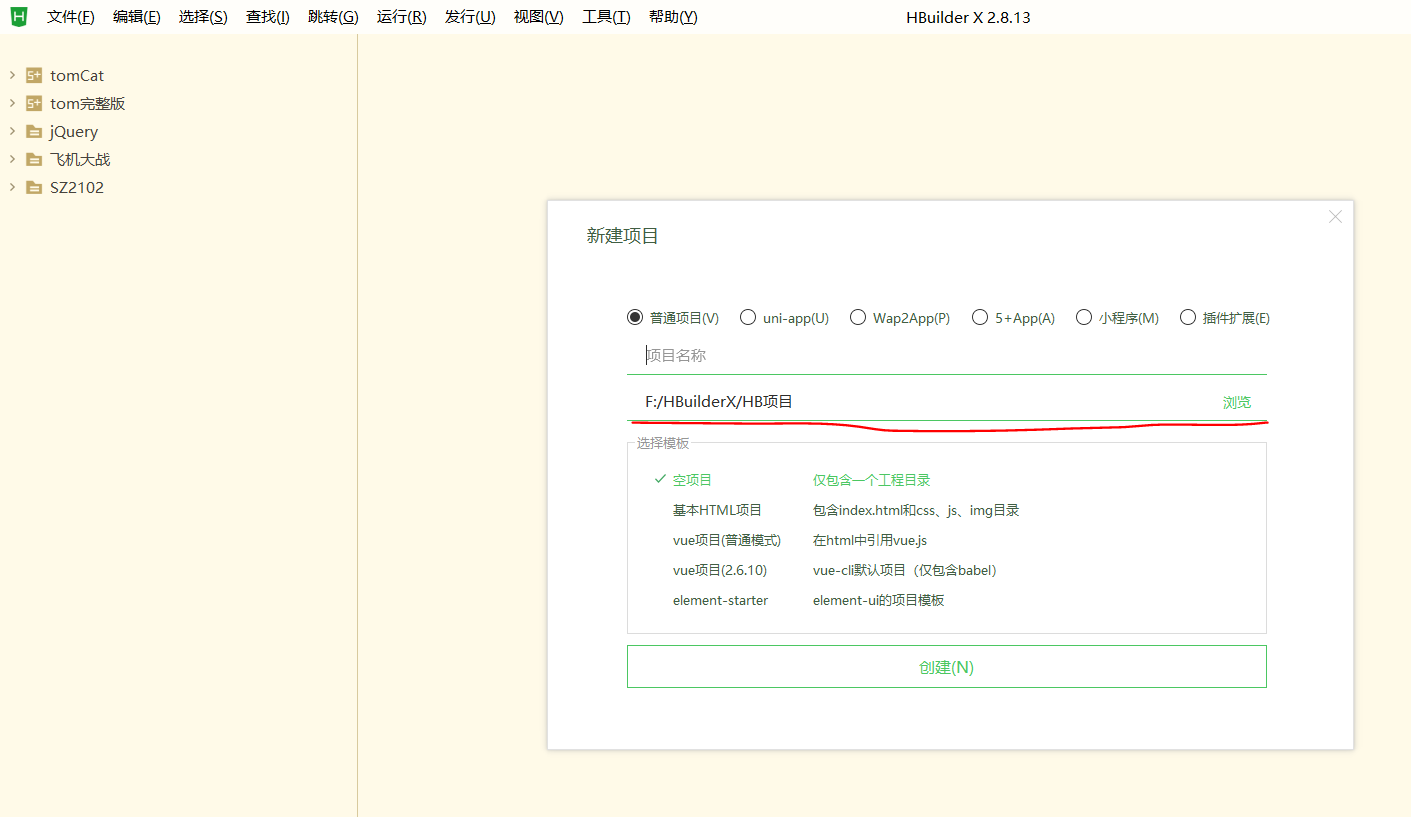
Task: Click the green checkmark beside 空项目
Action: click(x=660, y=479)
